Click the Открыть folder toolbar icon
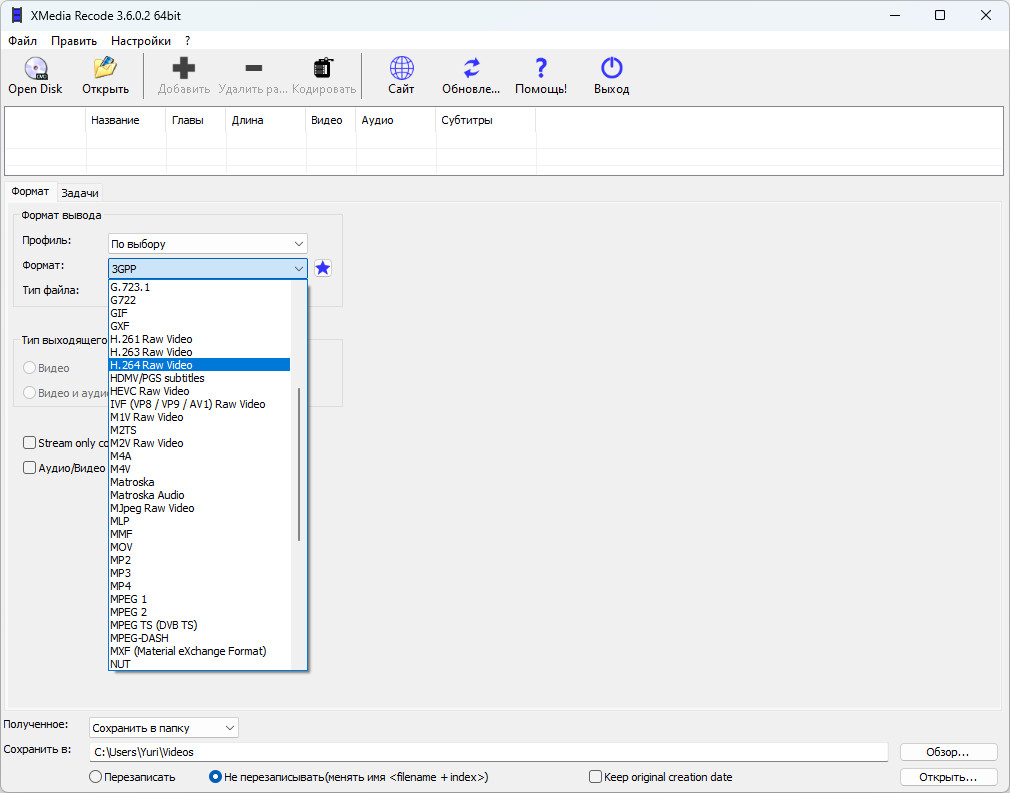 pos(105,68)
